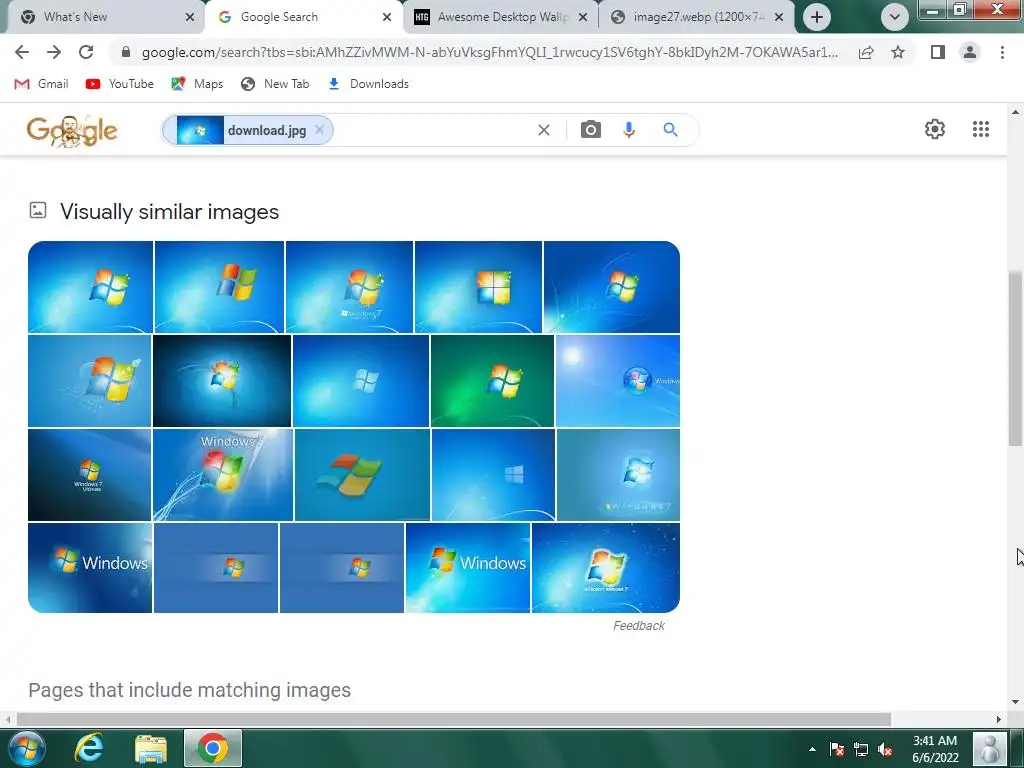Click the Chrome taskbar button
Screen dimensions: 1024x768
pyautogui.click(x=213, y=748)
